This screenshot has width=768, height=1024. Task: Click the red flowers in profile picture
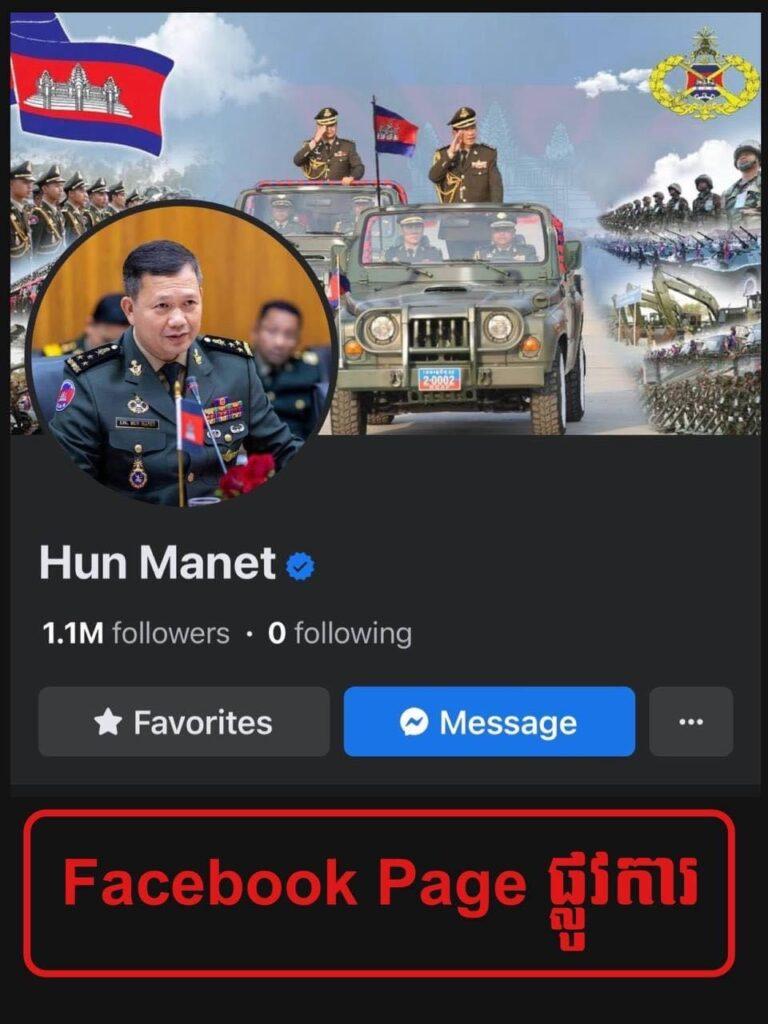(247, 475)
